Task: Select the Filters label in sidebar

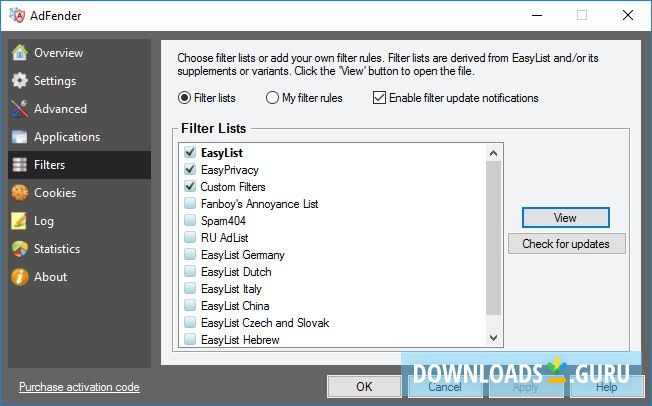Action: (49, 165)
